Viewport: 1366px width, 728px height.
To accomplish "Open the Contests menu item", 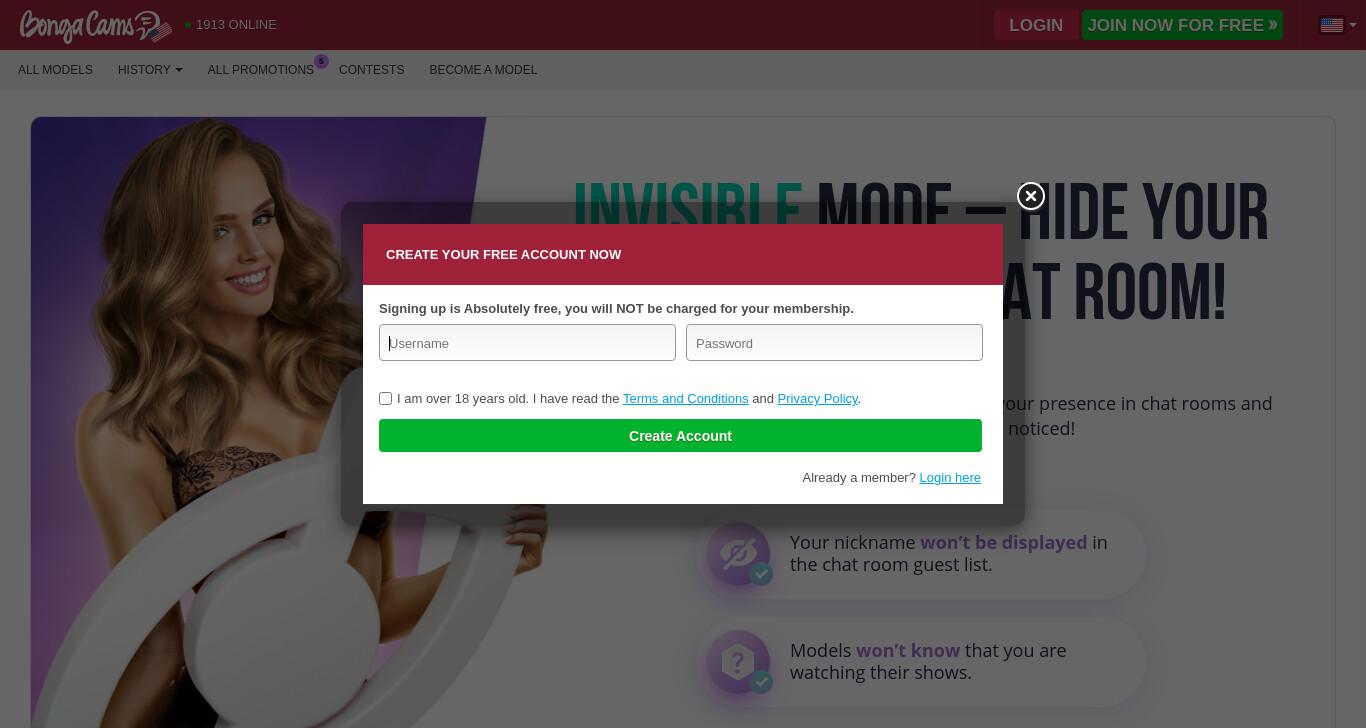I will (371, 70).
